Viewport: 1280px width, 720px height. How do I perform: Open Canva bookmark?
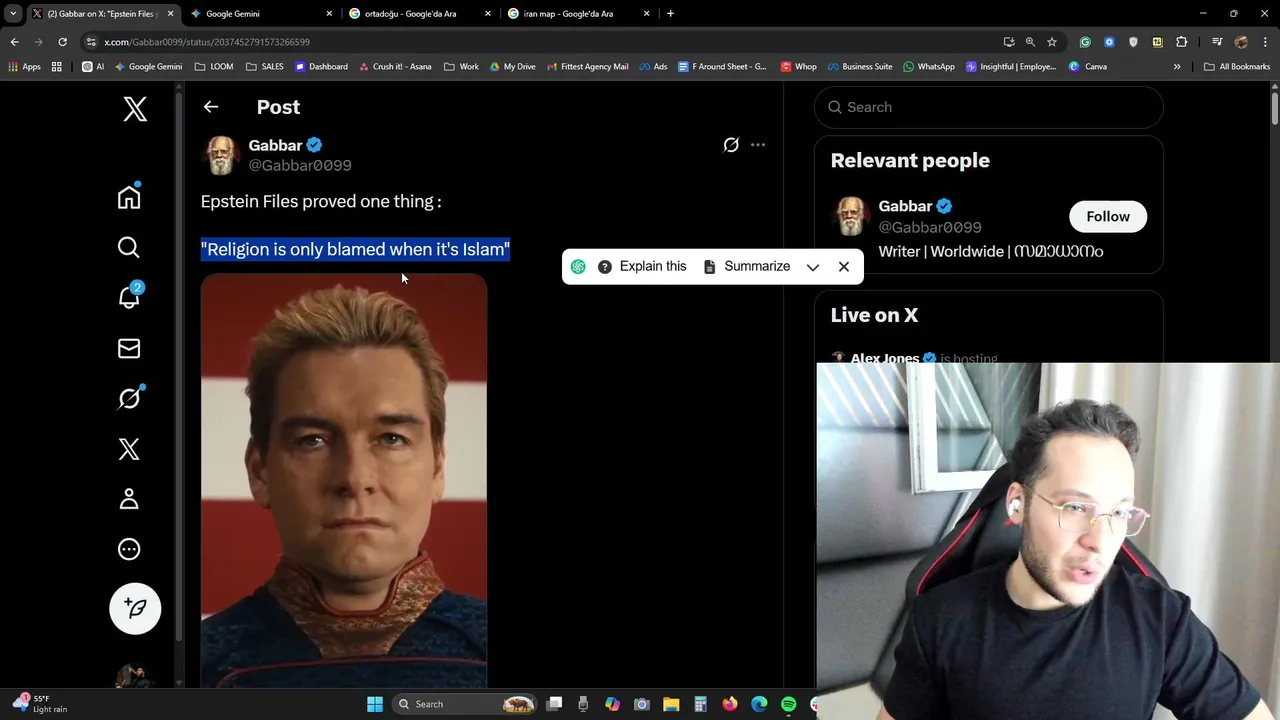1088,67
